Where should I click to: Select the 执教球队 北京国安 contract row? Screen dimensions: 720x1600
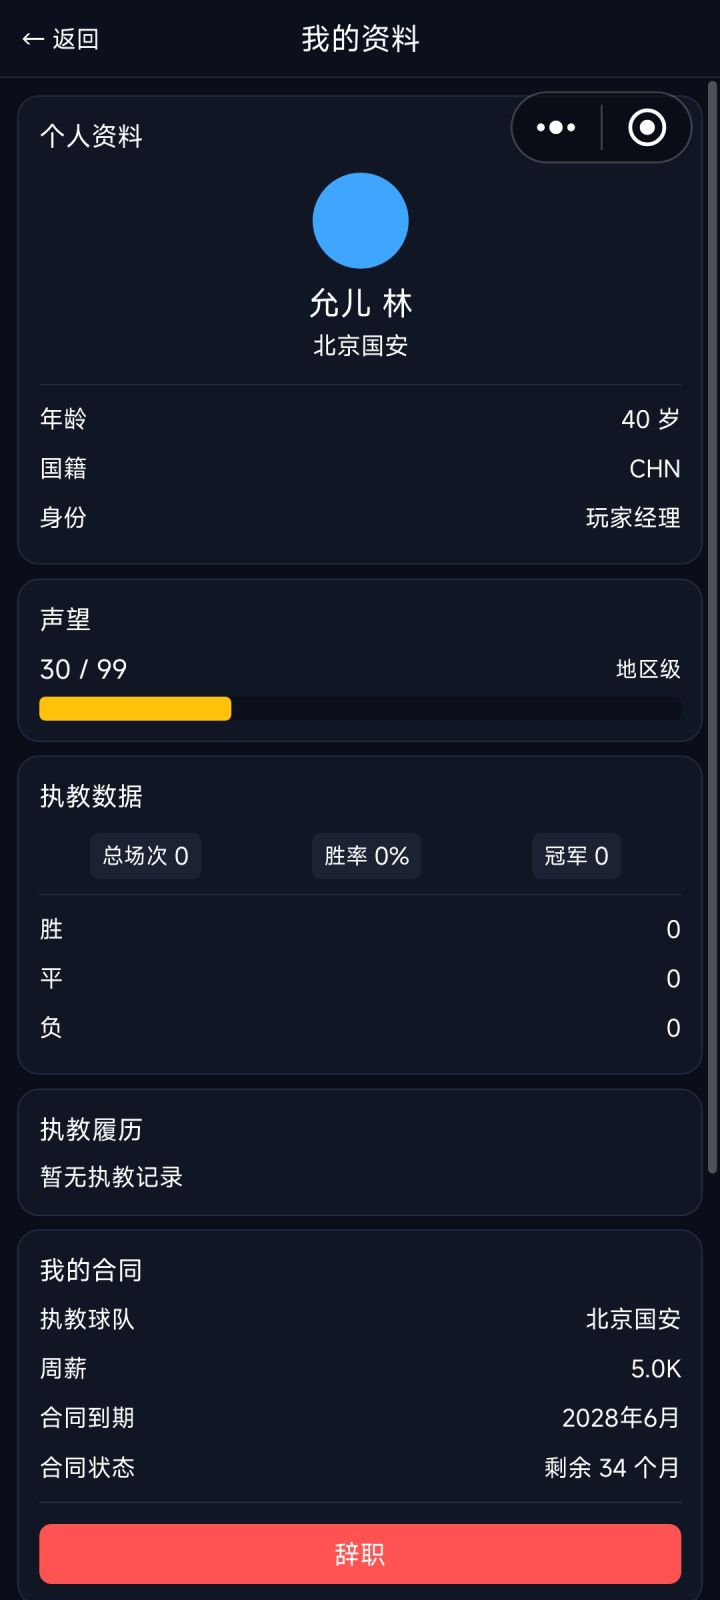pyautogui.click(x=360, y=1319)
